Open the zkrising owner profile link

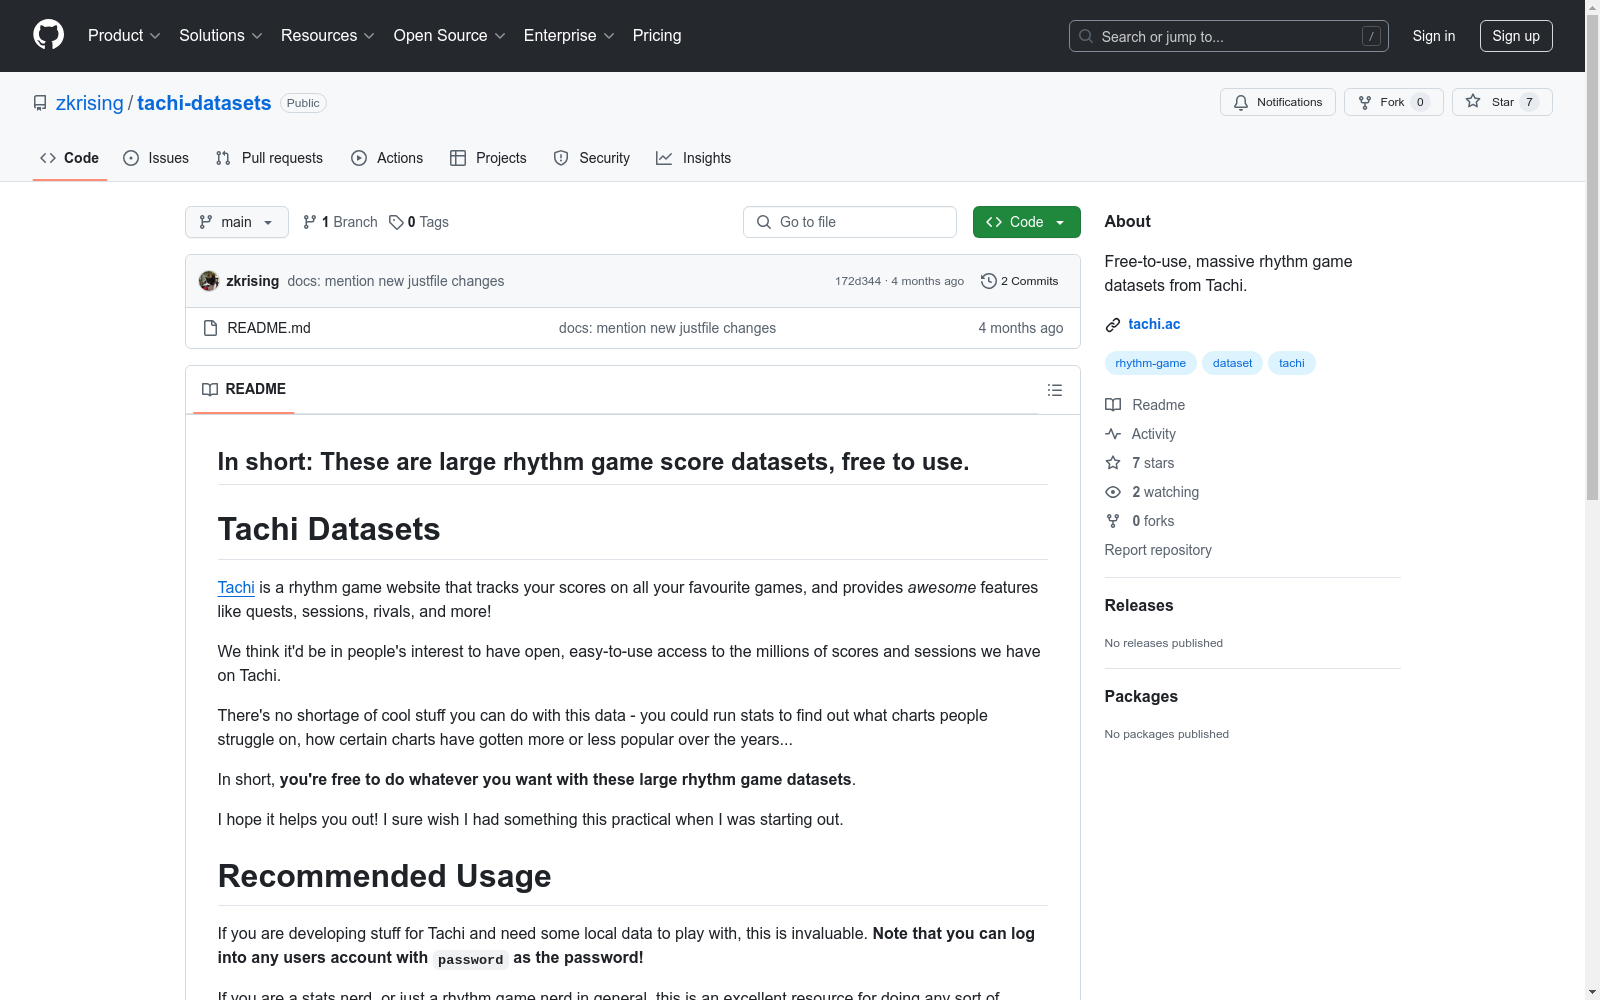pyautogui.click(x=90, y=103)
